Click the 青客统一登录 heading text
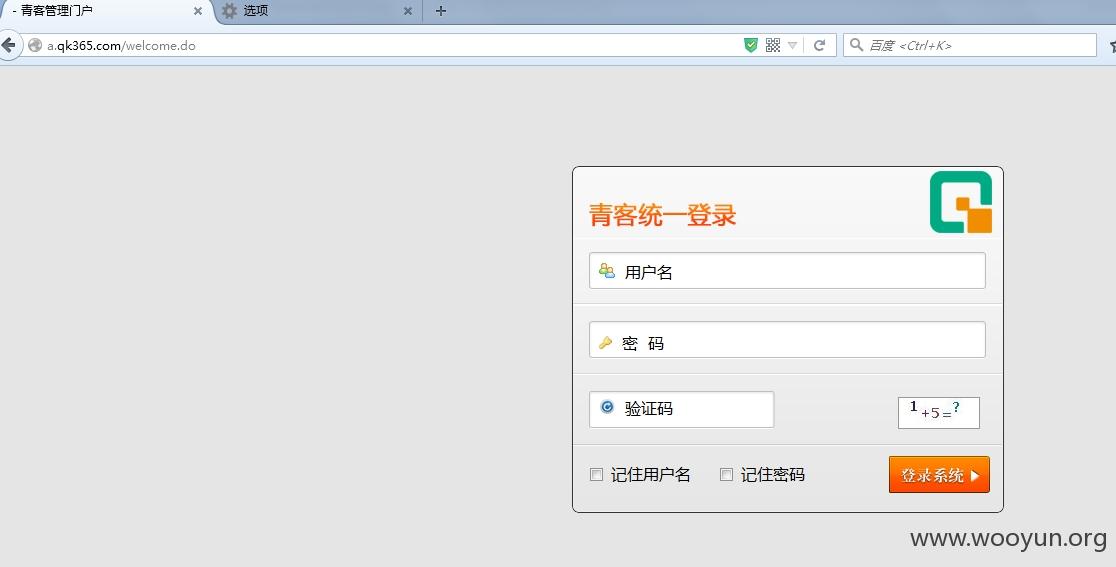This screenshot has height=567, width=1116. tap(663, 215)
